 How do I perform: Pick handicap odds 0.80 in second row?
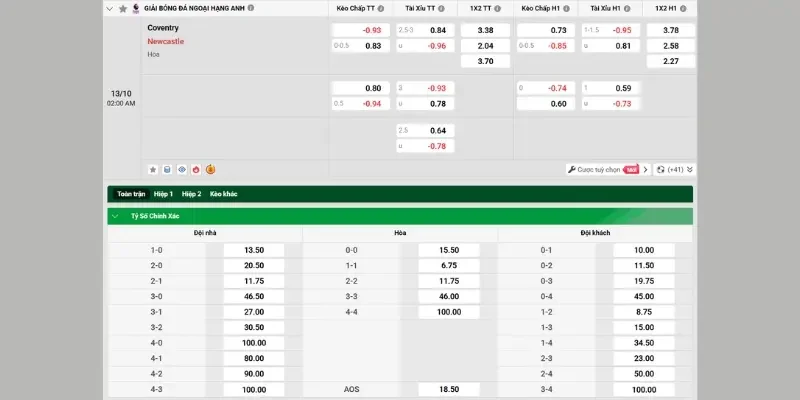[x=361, y=88]
